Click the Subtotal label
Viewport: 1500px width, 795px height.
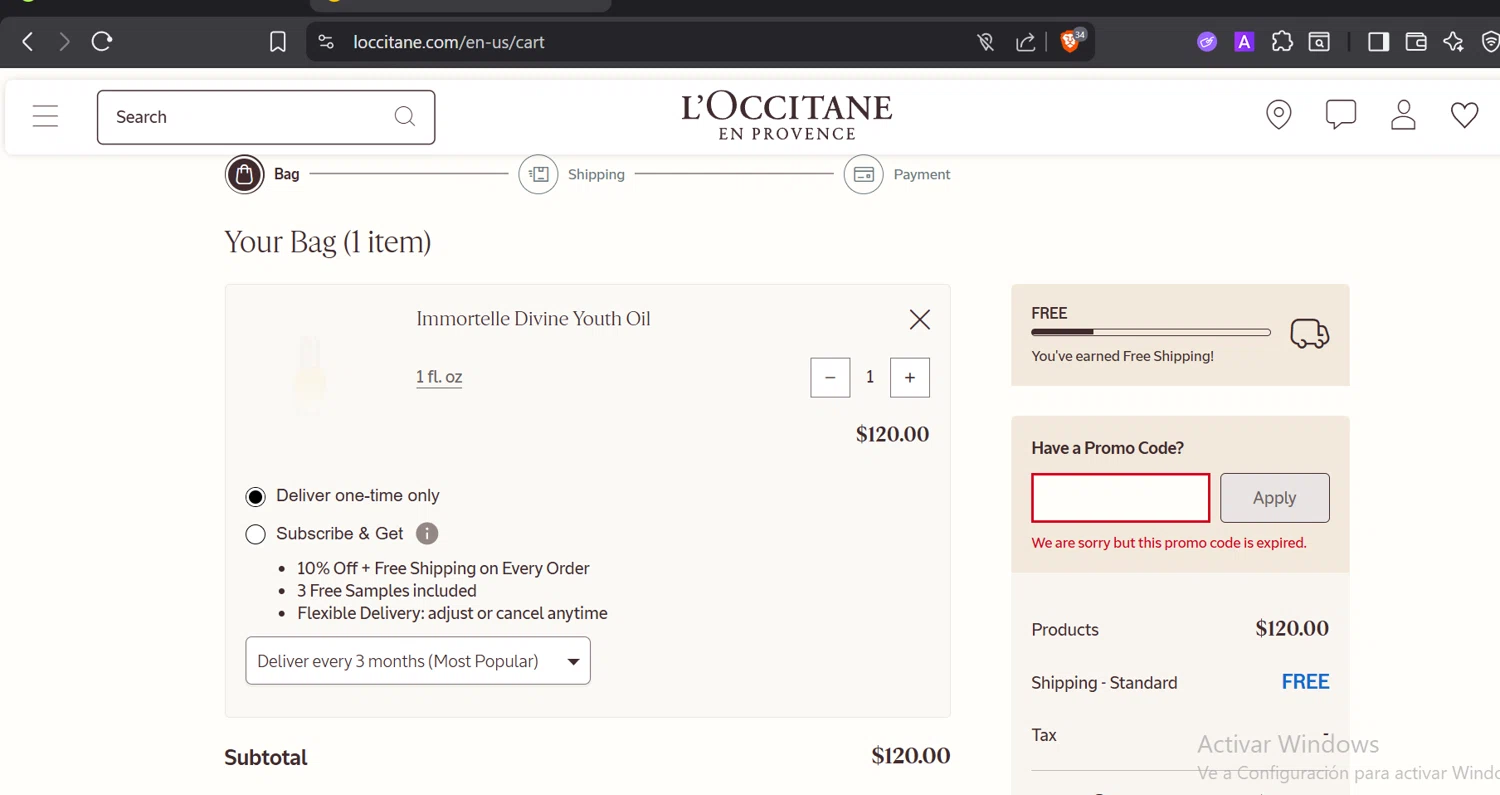[x=266, y=757]
